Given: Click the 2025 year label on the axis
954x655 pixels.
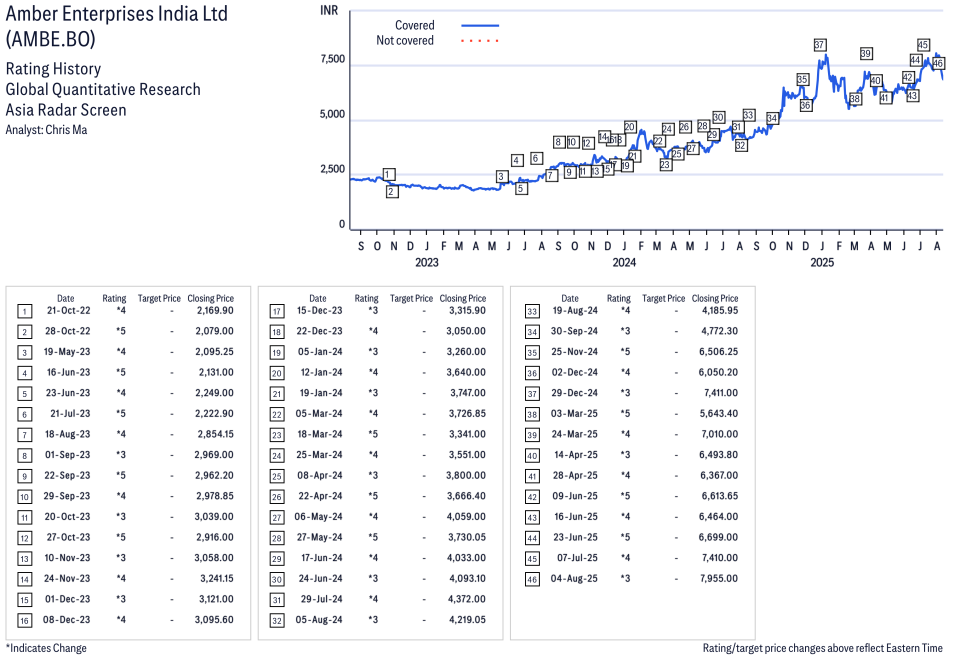Looking at the screenshot, I should [822, 262].
